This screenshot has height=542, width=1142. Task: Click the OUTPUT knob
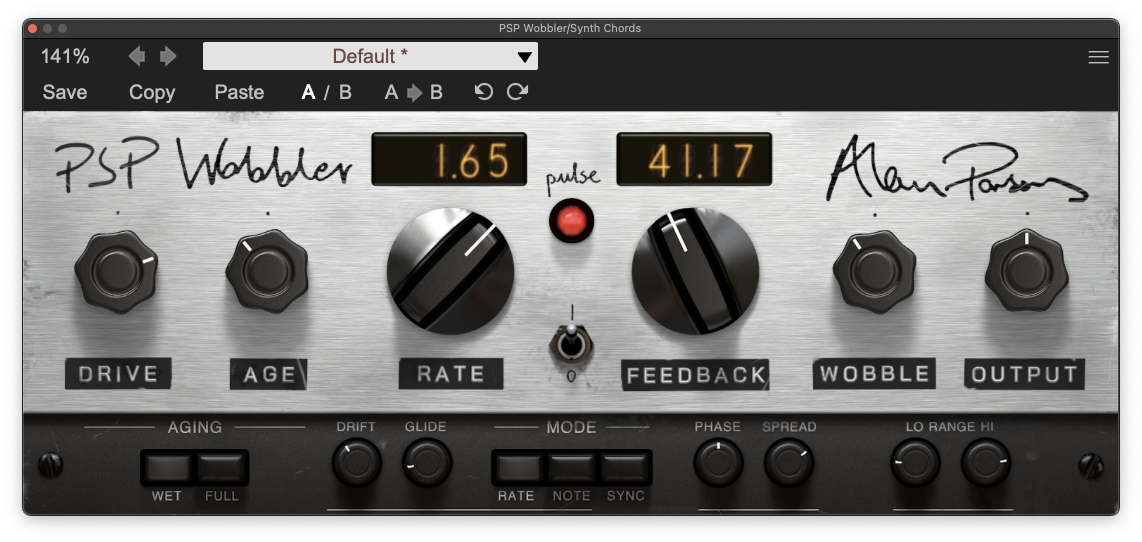1026,272
